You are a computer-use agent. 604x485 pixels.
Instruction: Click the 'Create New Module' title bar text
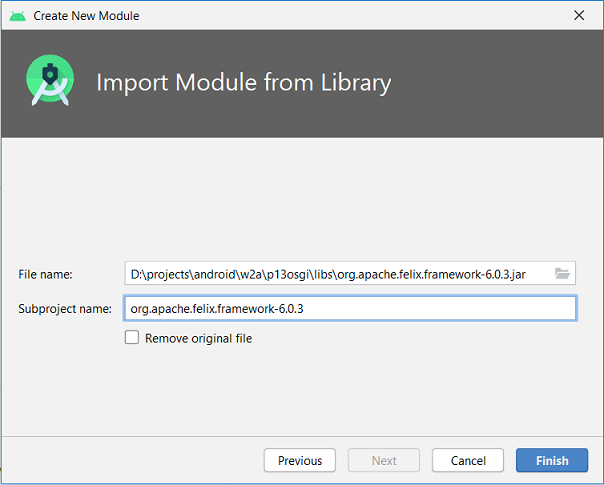(x=86, y=16)
